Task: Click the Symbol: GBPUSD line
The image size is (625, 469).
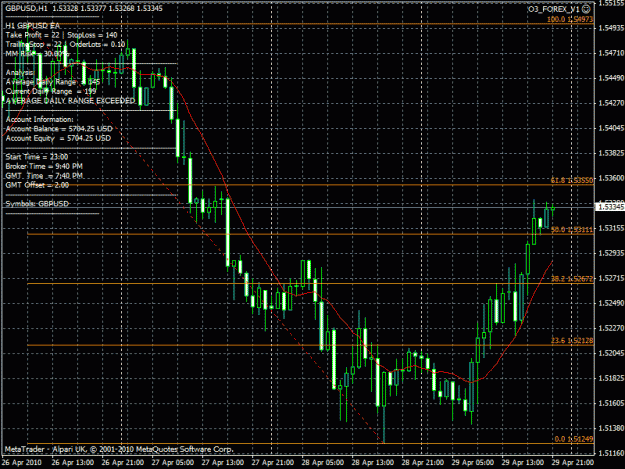Action: (x=37, y=204)
